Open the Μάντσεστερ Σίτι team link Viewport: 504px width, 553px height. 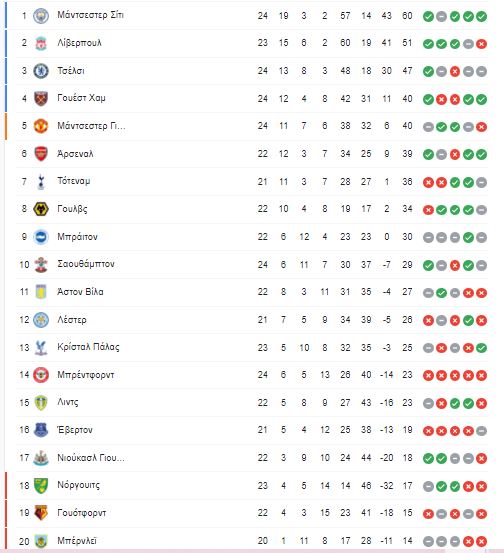[91, 15]
